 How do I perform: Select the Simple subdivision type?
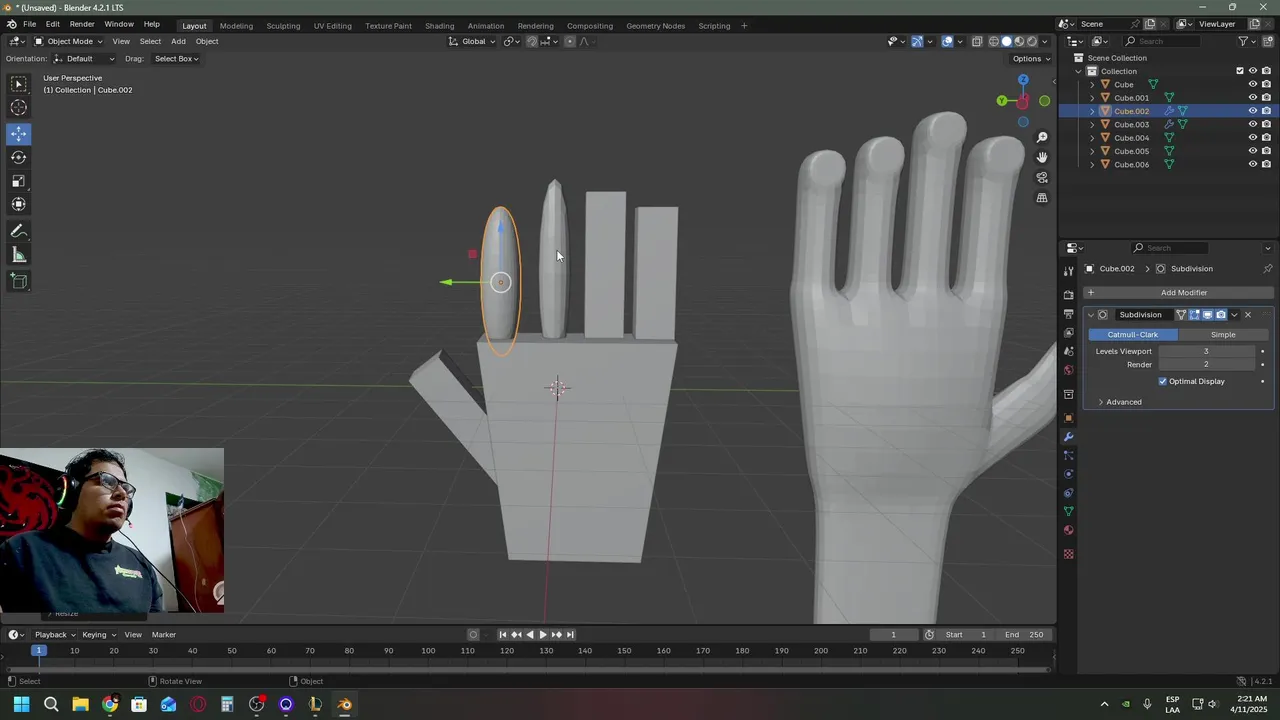coord(1223,335)
